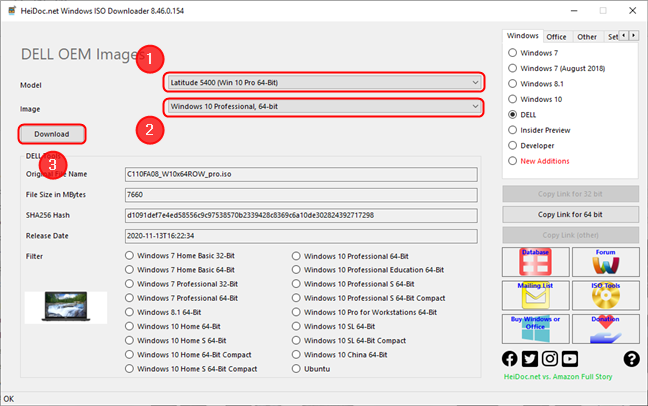Select the Insider Preview option
The height and width of the screenshot is (406, 648).
click(512, 130)
